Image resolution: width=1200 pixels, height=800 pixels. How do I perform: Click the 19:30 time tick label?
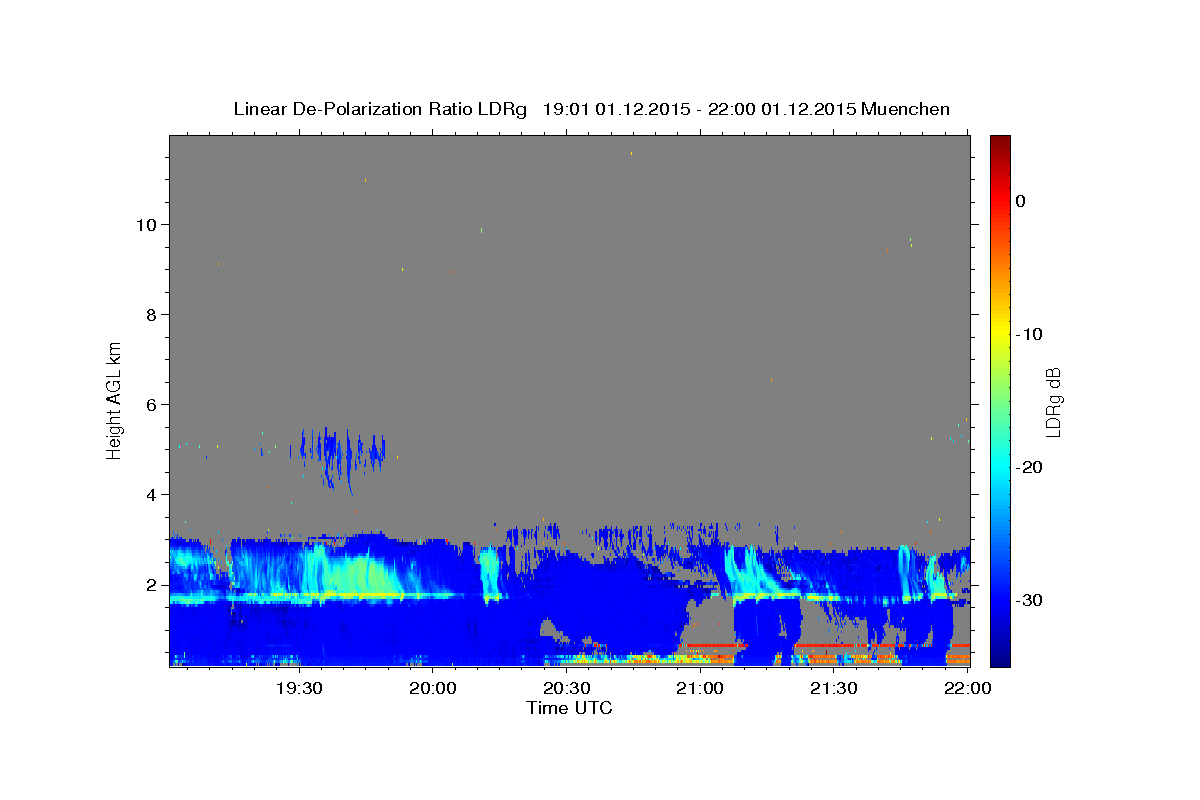tap(298, 688)
